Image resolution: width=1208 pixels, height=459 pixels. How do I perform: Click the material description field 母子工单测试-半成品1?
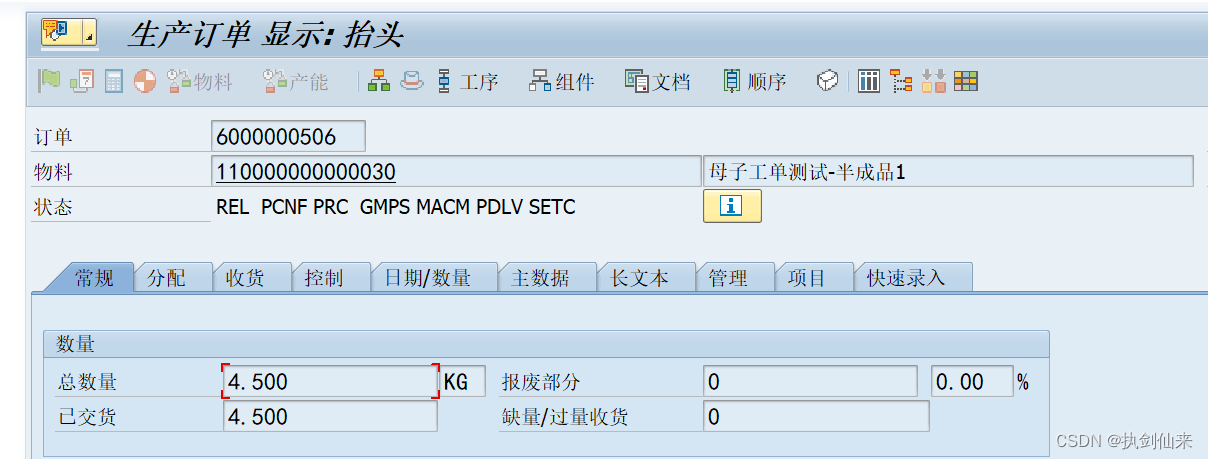coord(948,171)
